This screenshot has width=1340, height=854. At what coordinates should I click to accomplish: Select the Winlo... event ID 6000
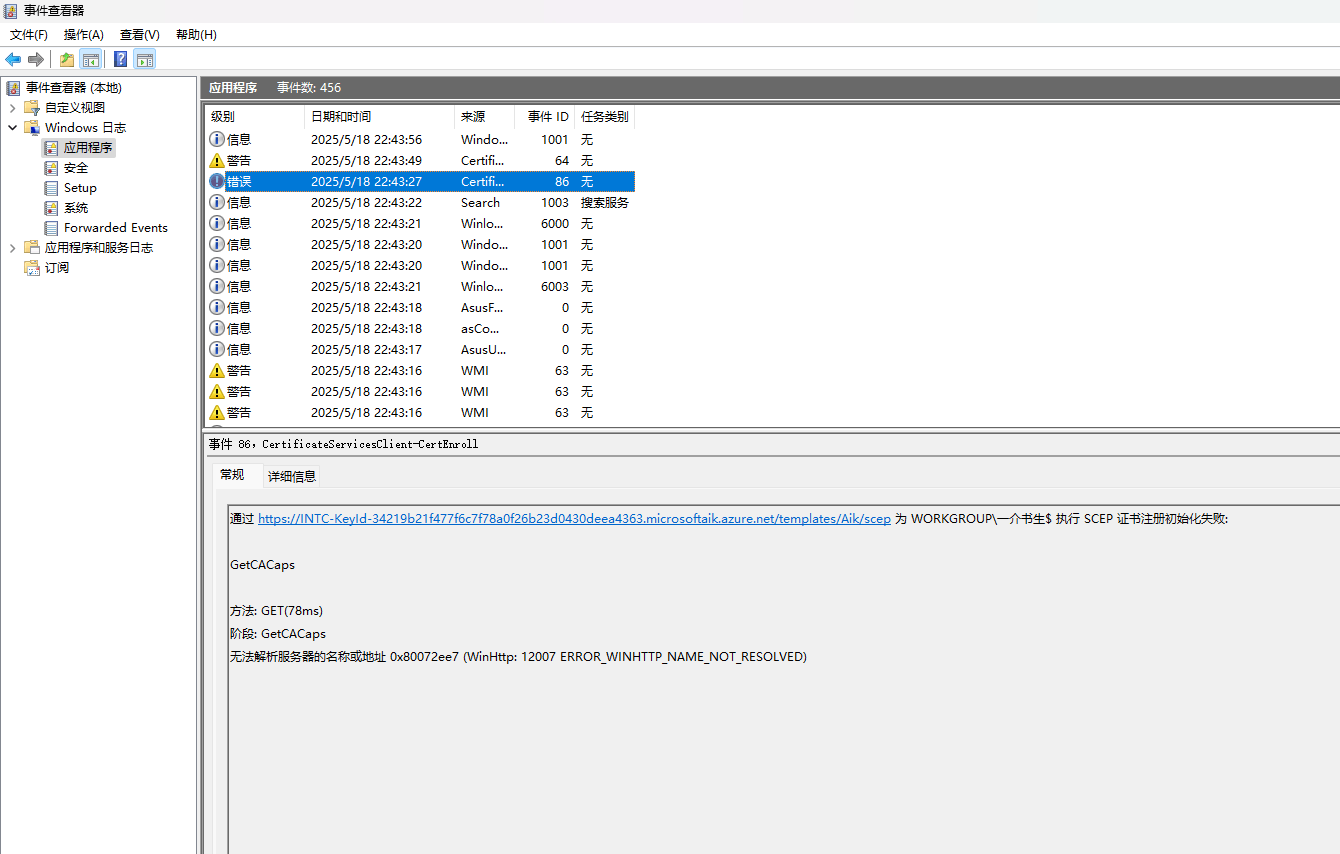point(420,223)
